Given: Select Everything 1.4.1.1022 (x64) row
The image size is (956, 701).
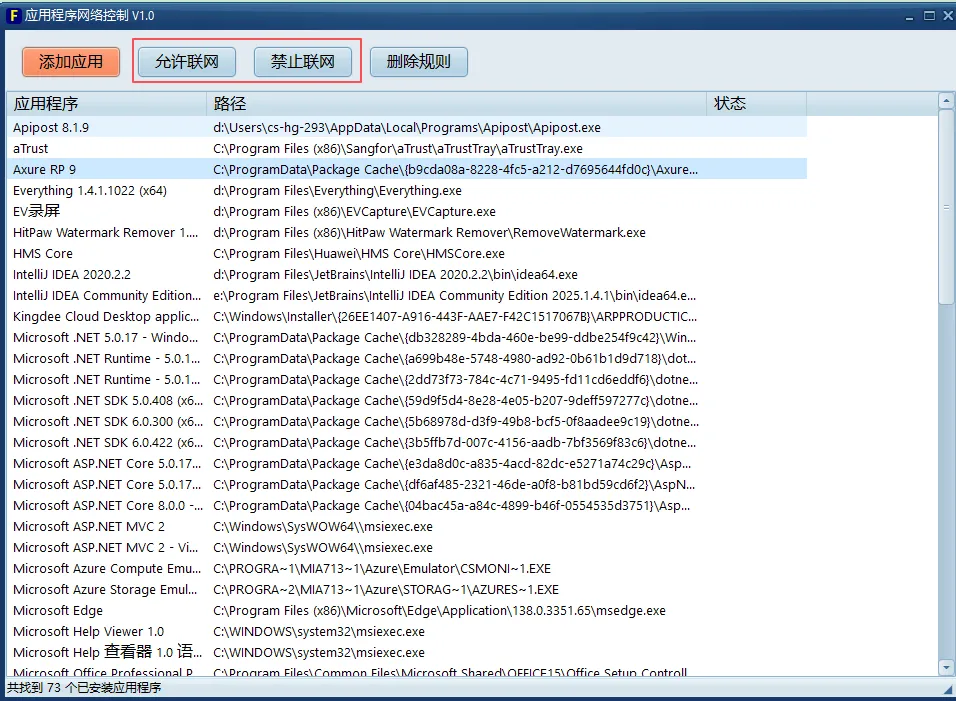Looking at the screenshot, I should pyautogui.click(x=407, y=190).
